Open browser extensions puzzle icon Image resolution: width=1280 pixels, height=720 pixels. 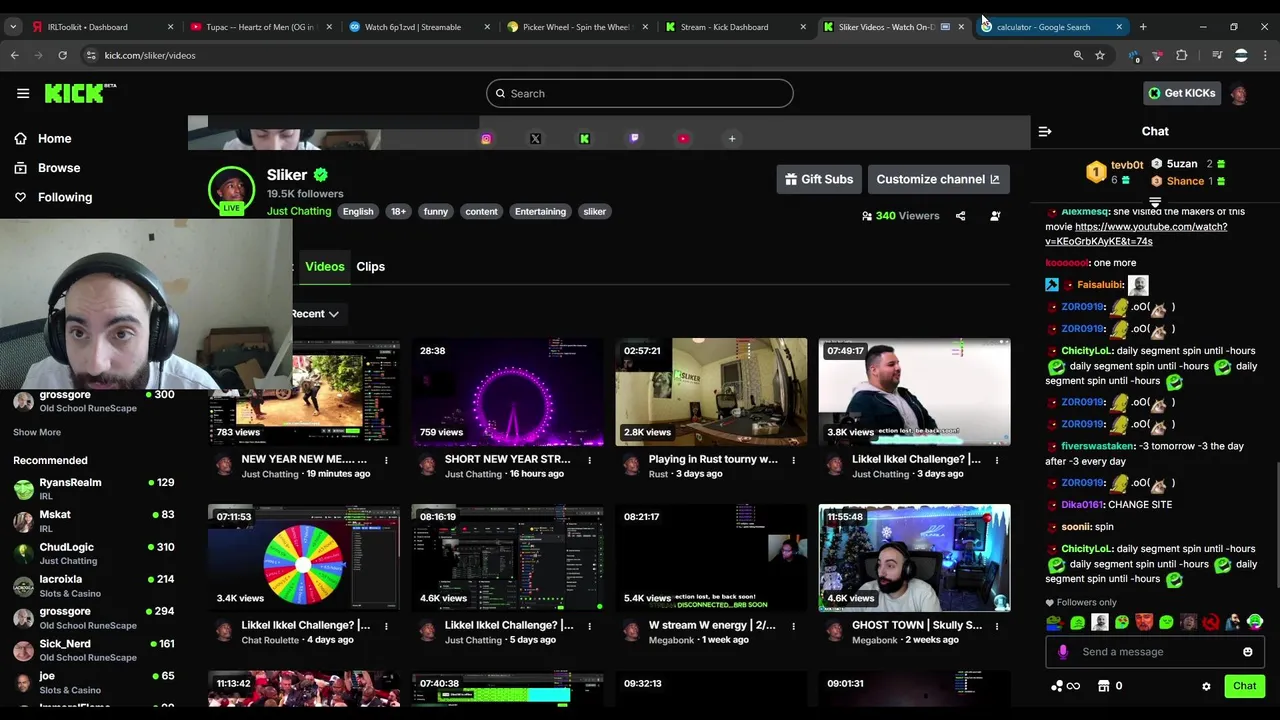click(x=1182, y=55)
